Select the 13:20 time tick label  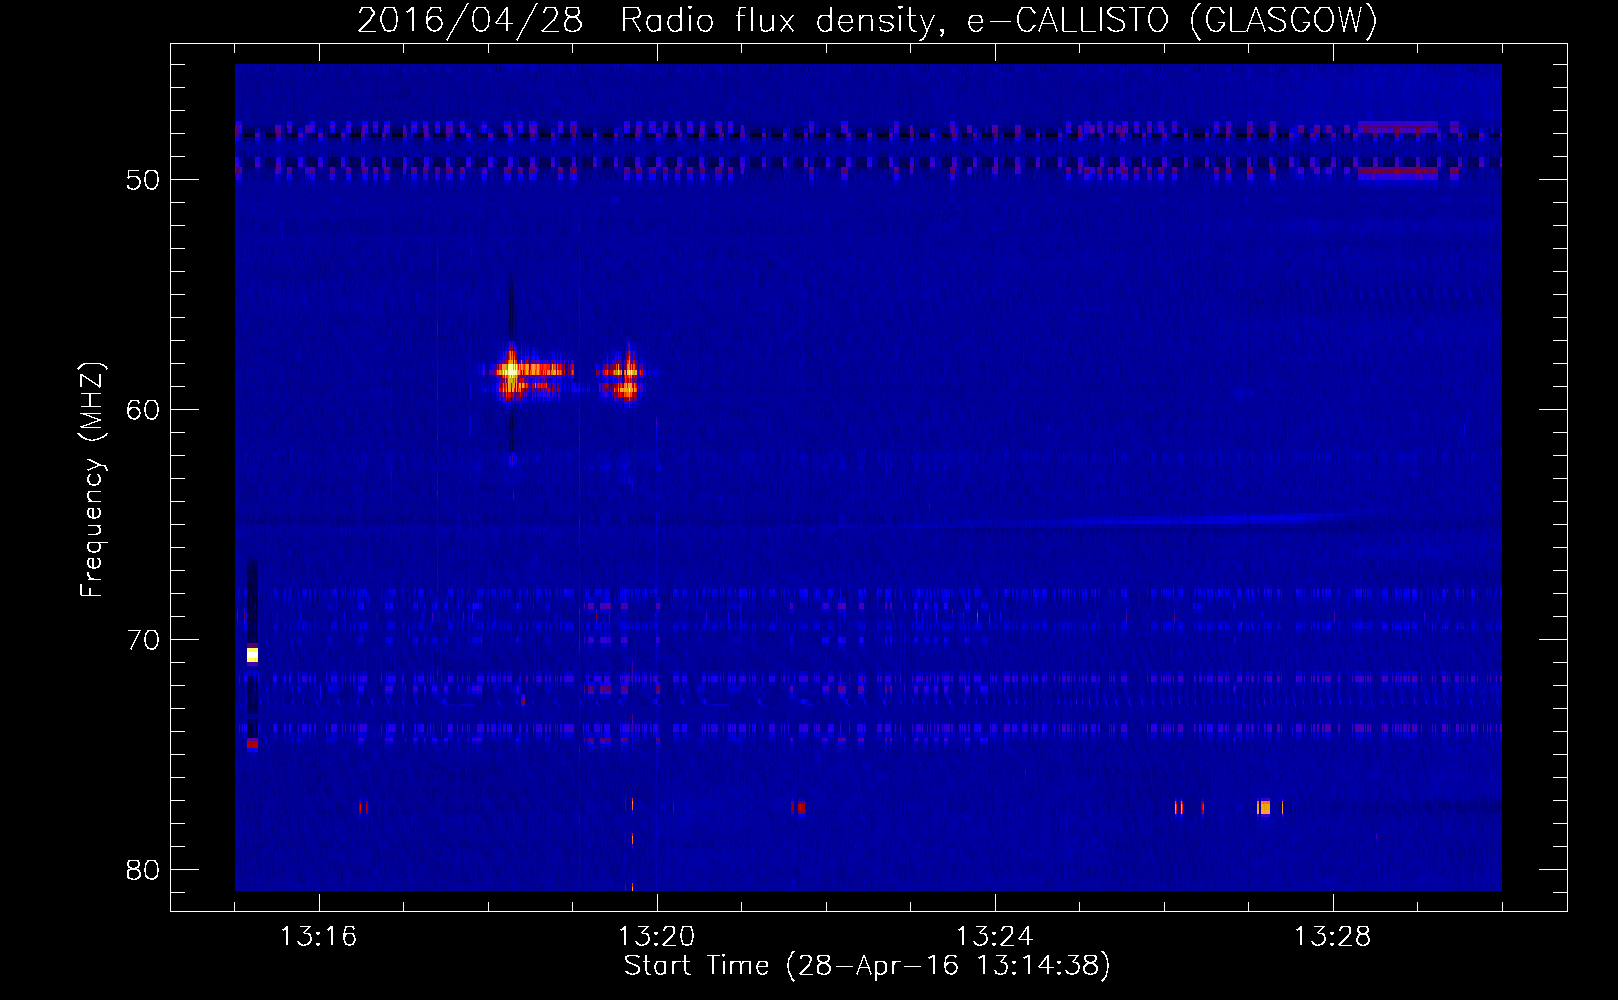click(656, 937)
